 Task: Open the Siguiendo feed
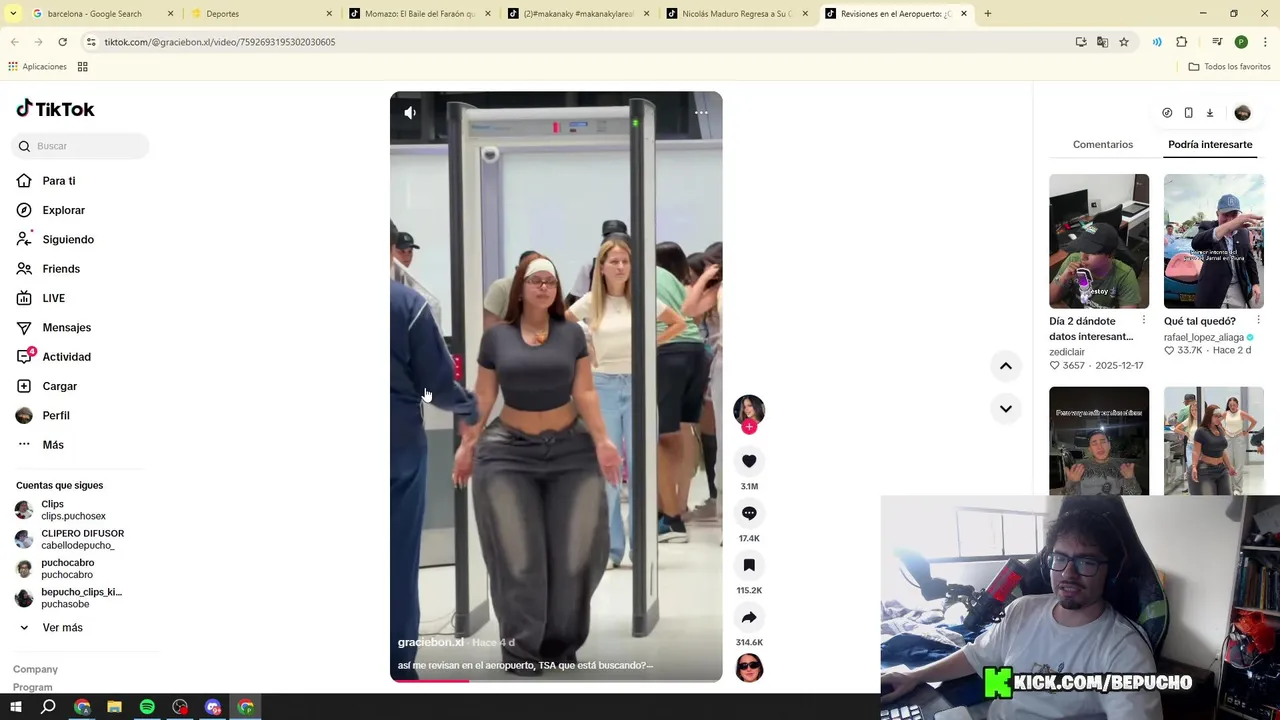point(55,240)
